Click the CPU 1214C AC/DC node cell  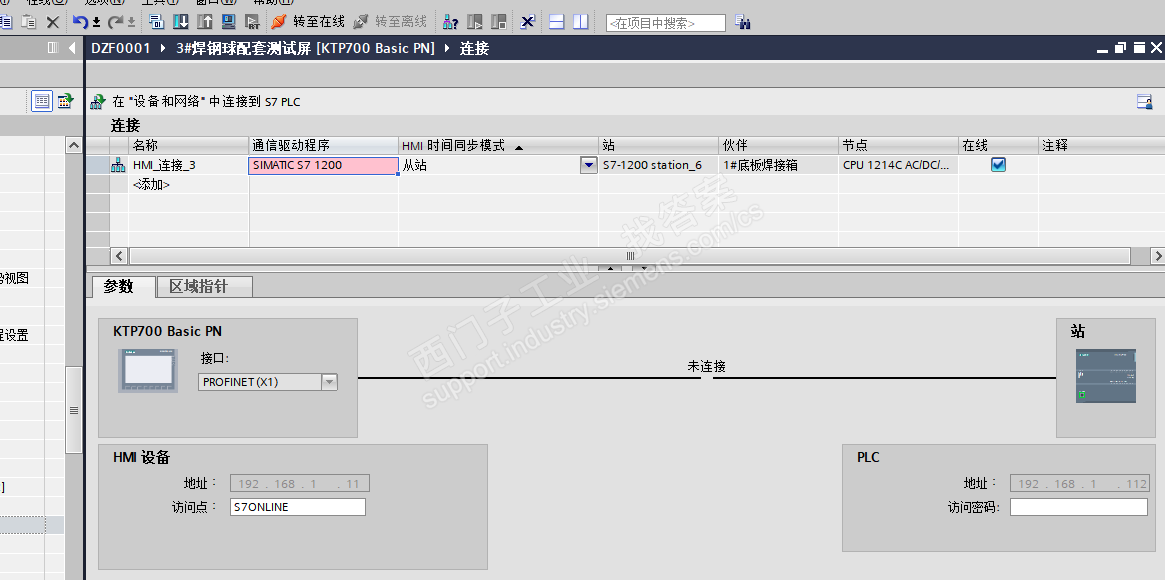(x=898, y=165)
